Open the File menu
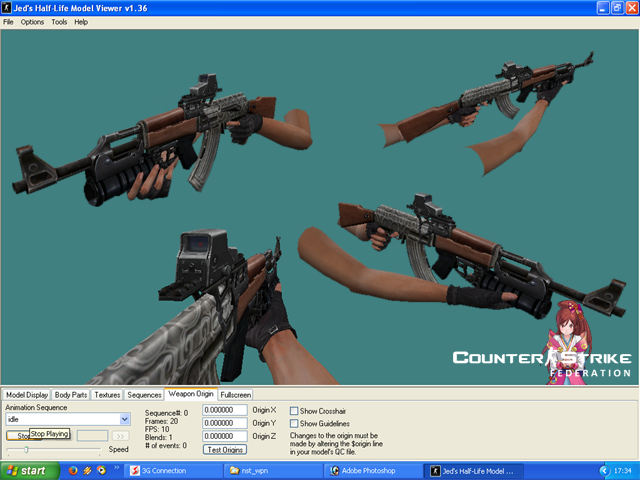The image size is (640, 480). pos(8,22)
